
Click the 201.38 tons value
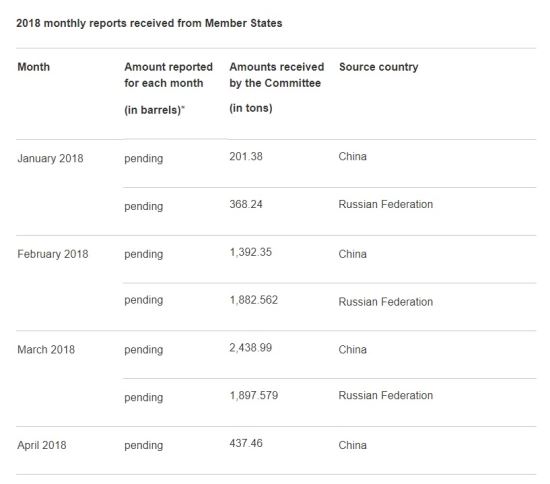pyautogui.click(x=246, y=156)
